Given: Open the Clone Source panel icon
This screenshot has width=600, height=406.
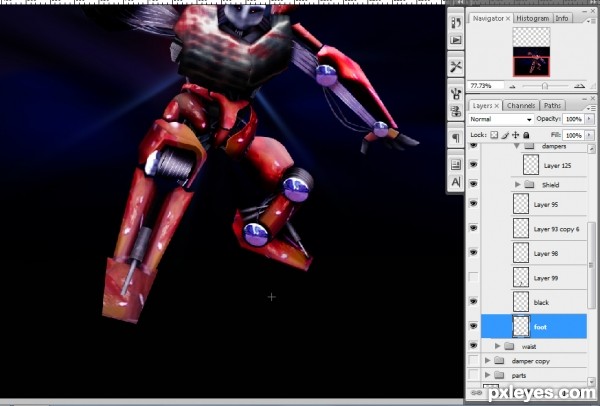Looking at the screenshot, I should coord(455,111).
